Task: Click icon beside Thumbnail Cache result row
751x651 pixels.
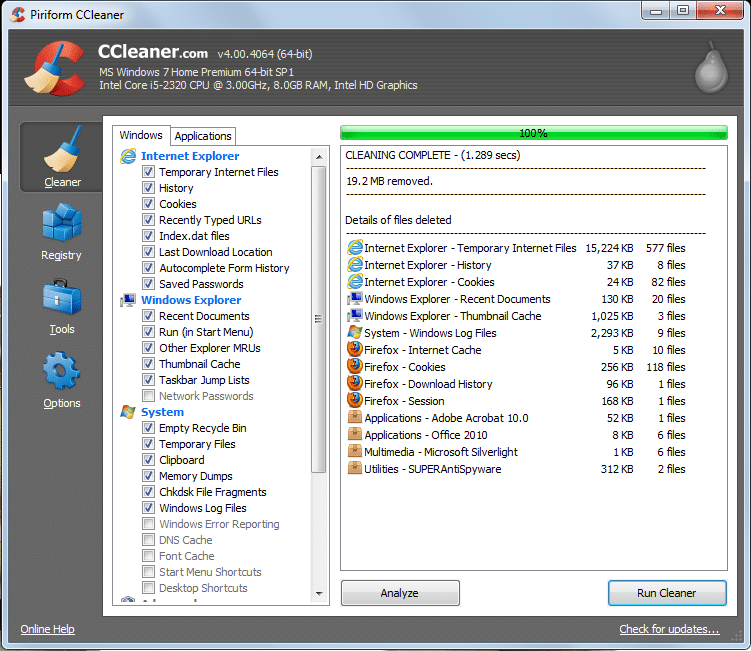Action: pyautogui.click(x=355, y=316)
